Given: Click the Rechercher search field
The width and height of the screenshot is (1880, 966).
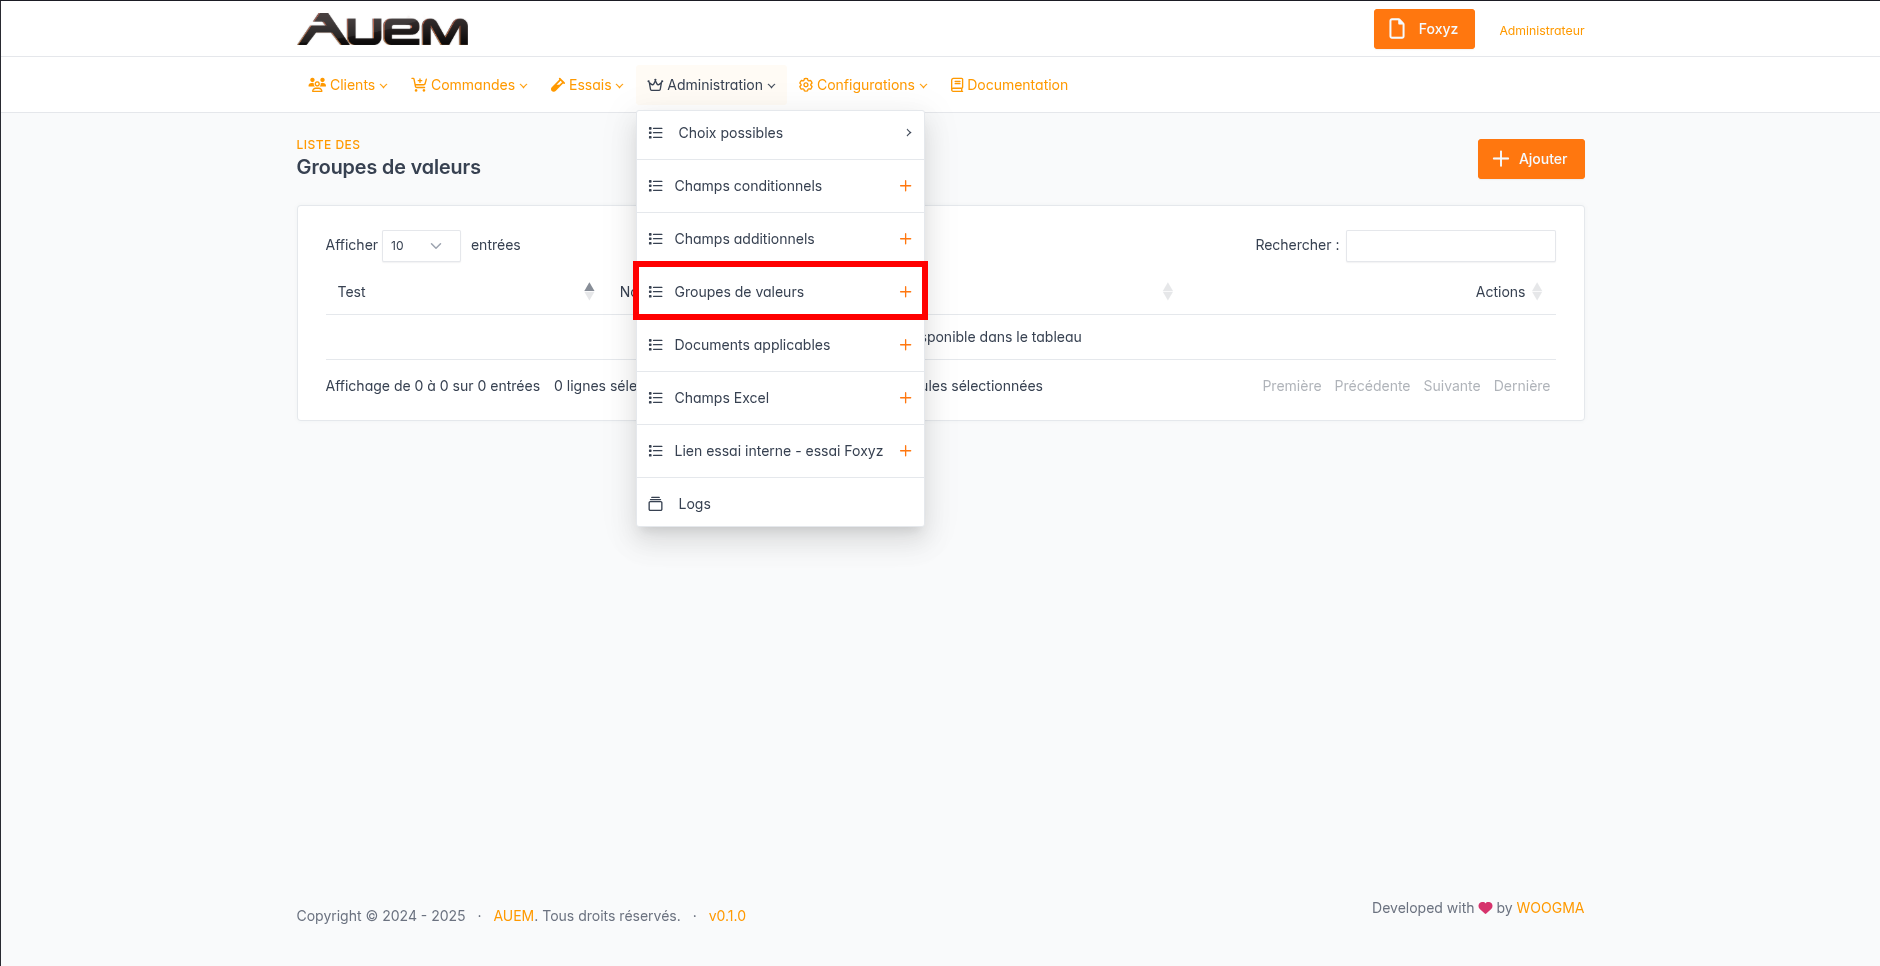Looking at the screenshot, I should coord(1450,246).
